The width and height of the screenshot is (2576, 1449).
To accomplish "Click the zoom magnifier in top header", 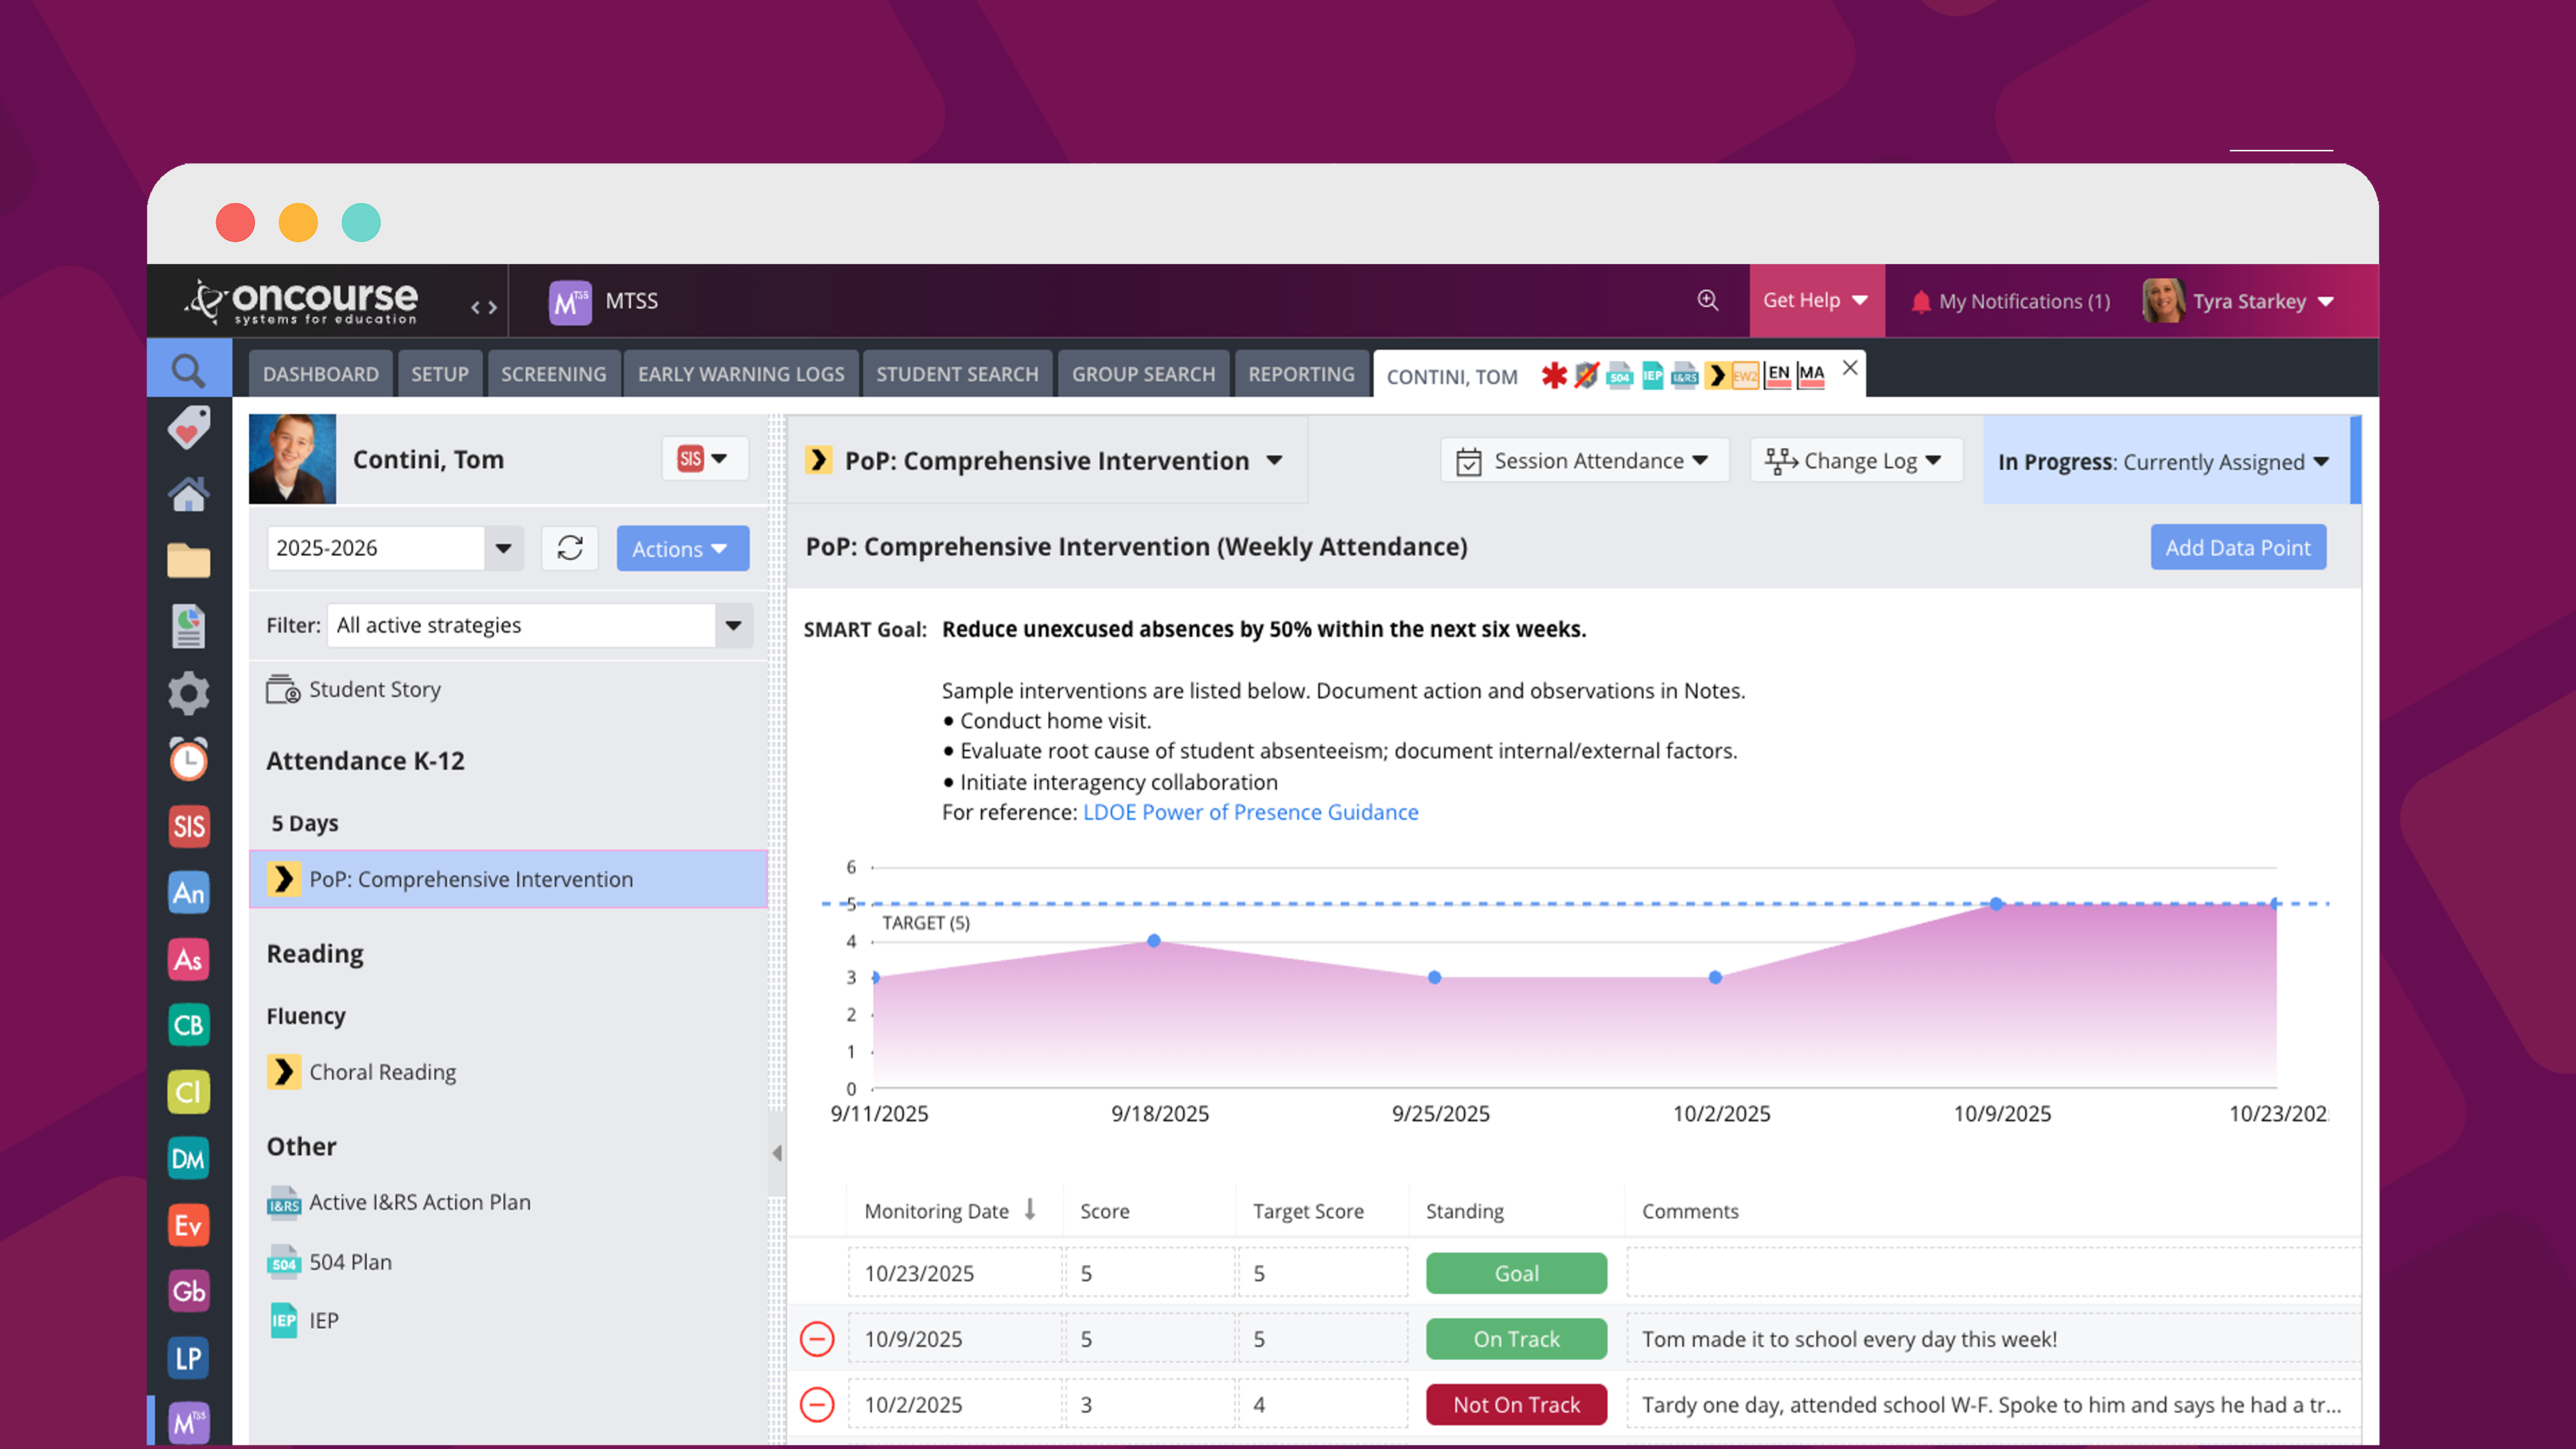I will tap(1708, 301).
